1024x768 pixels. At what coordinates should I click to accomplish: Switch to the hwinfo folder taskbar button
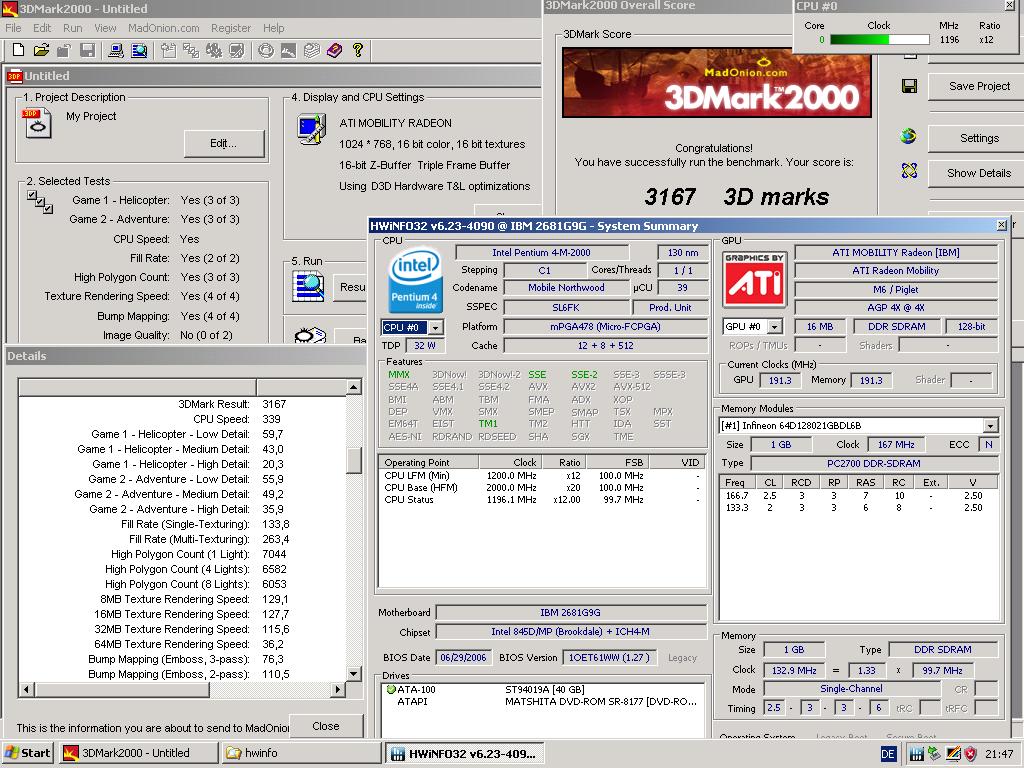point(300,753)
